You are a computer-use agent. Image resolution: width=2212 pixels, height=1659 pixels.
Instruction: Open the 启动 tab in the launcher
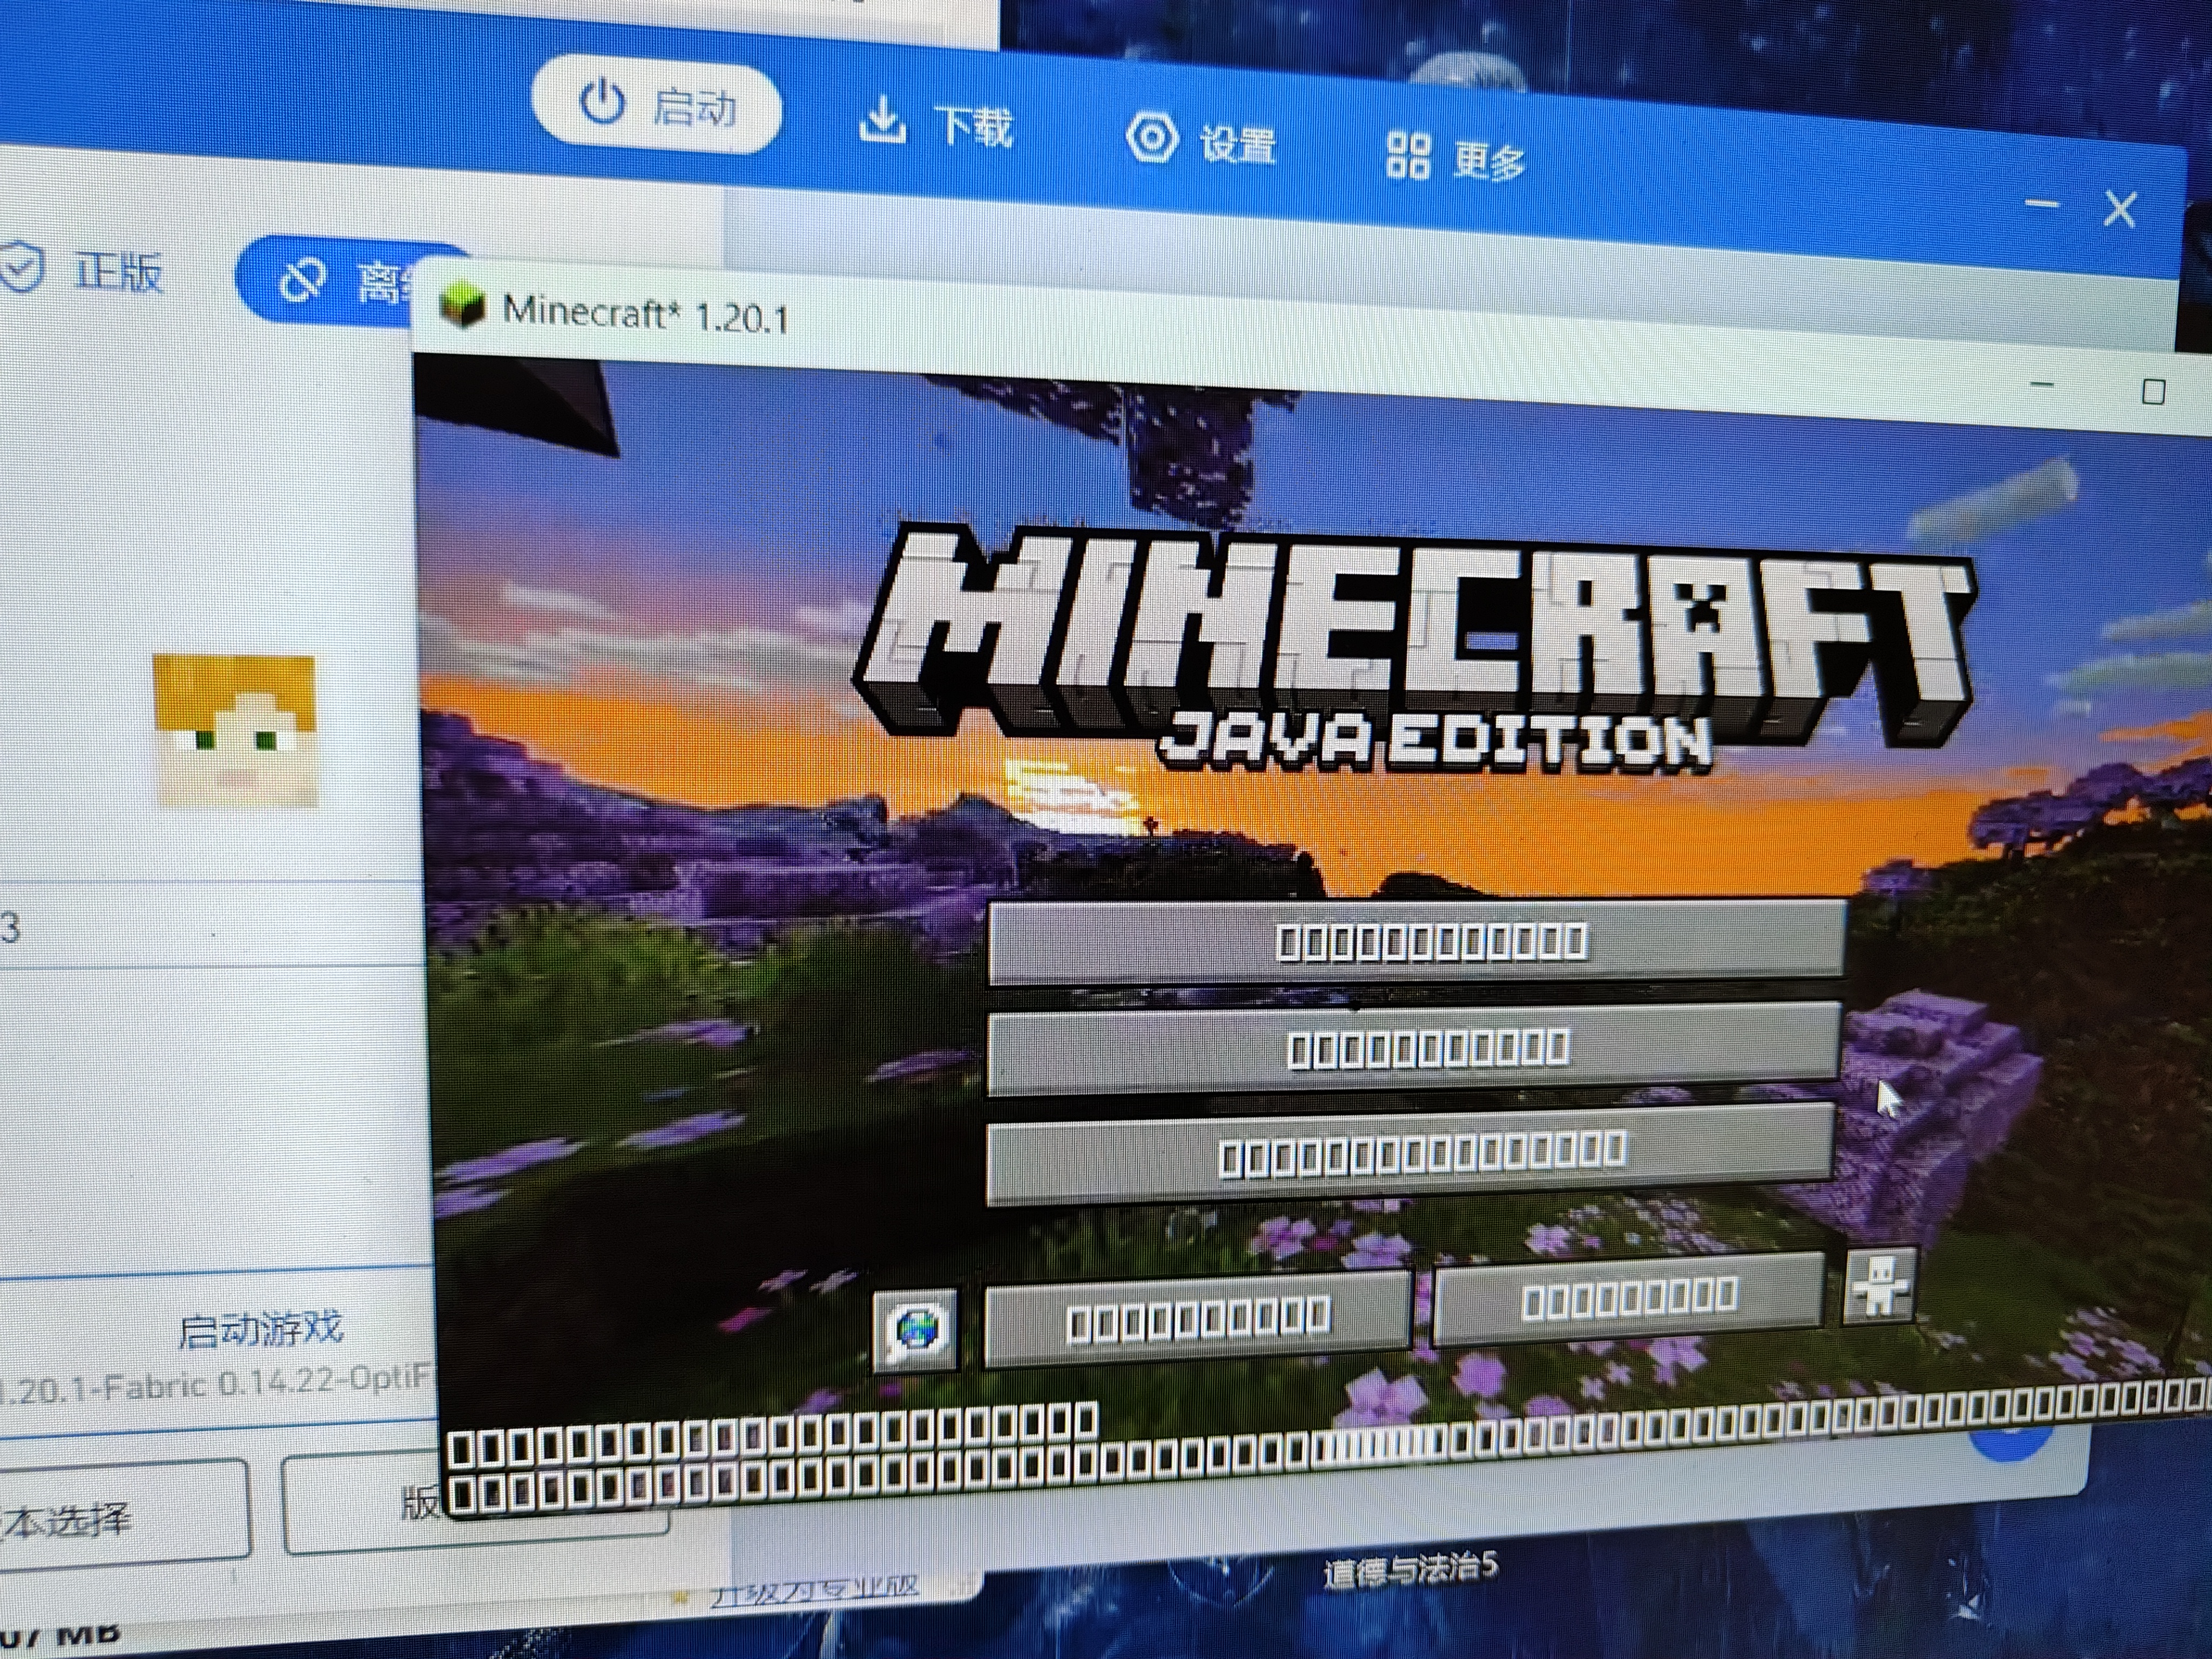pos(657,105)
